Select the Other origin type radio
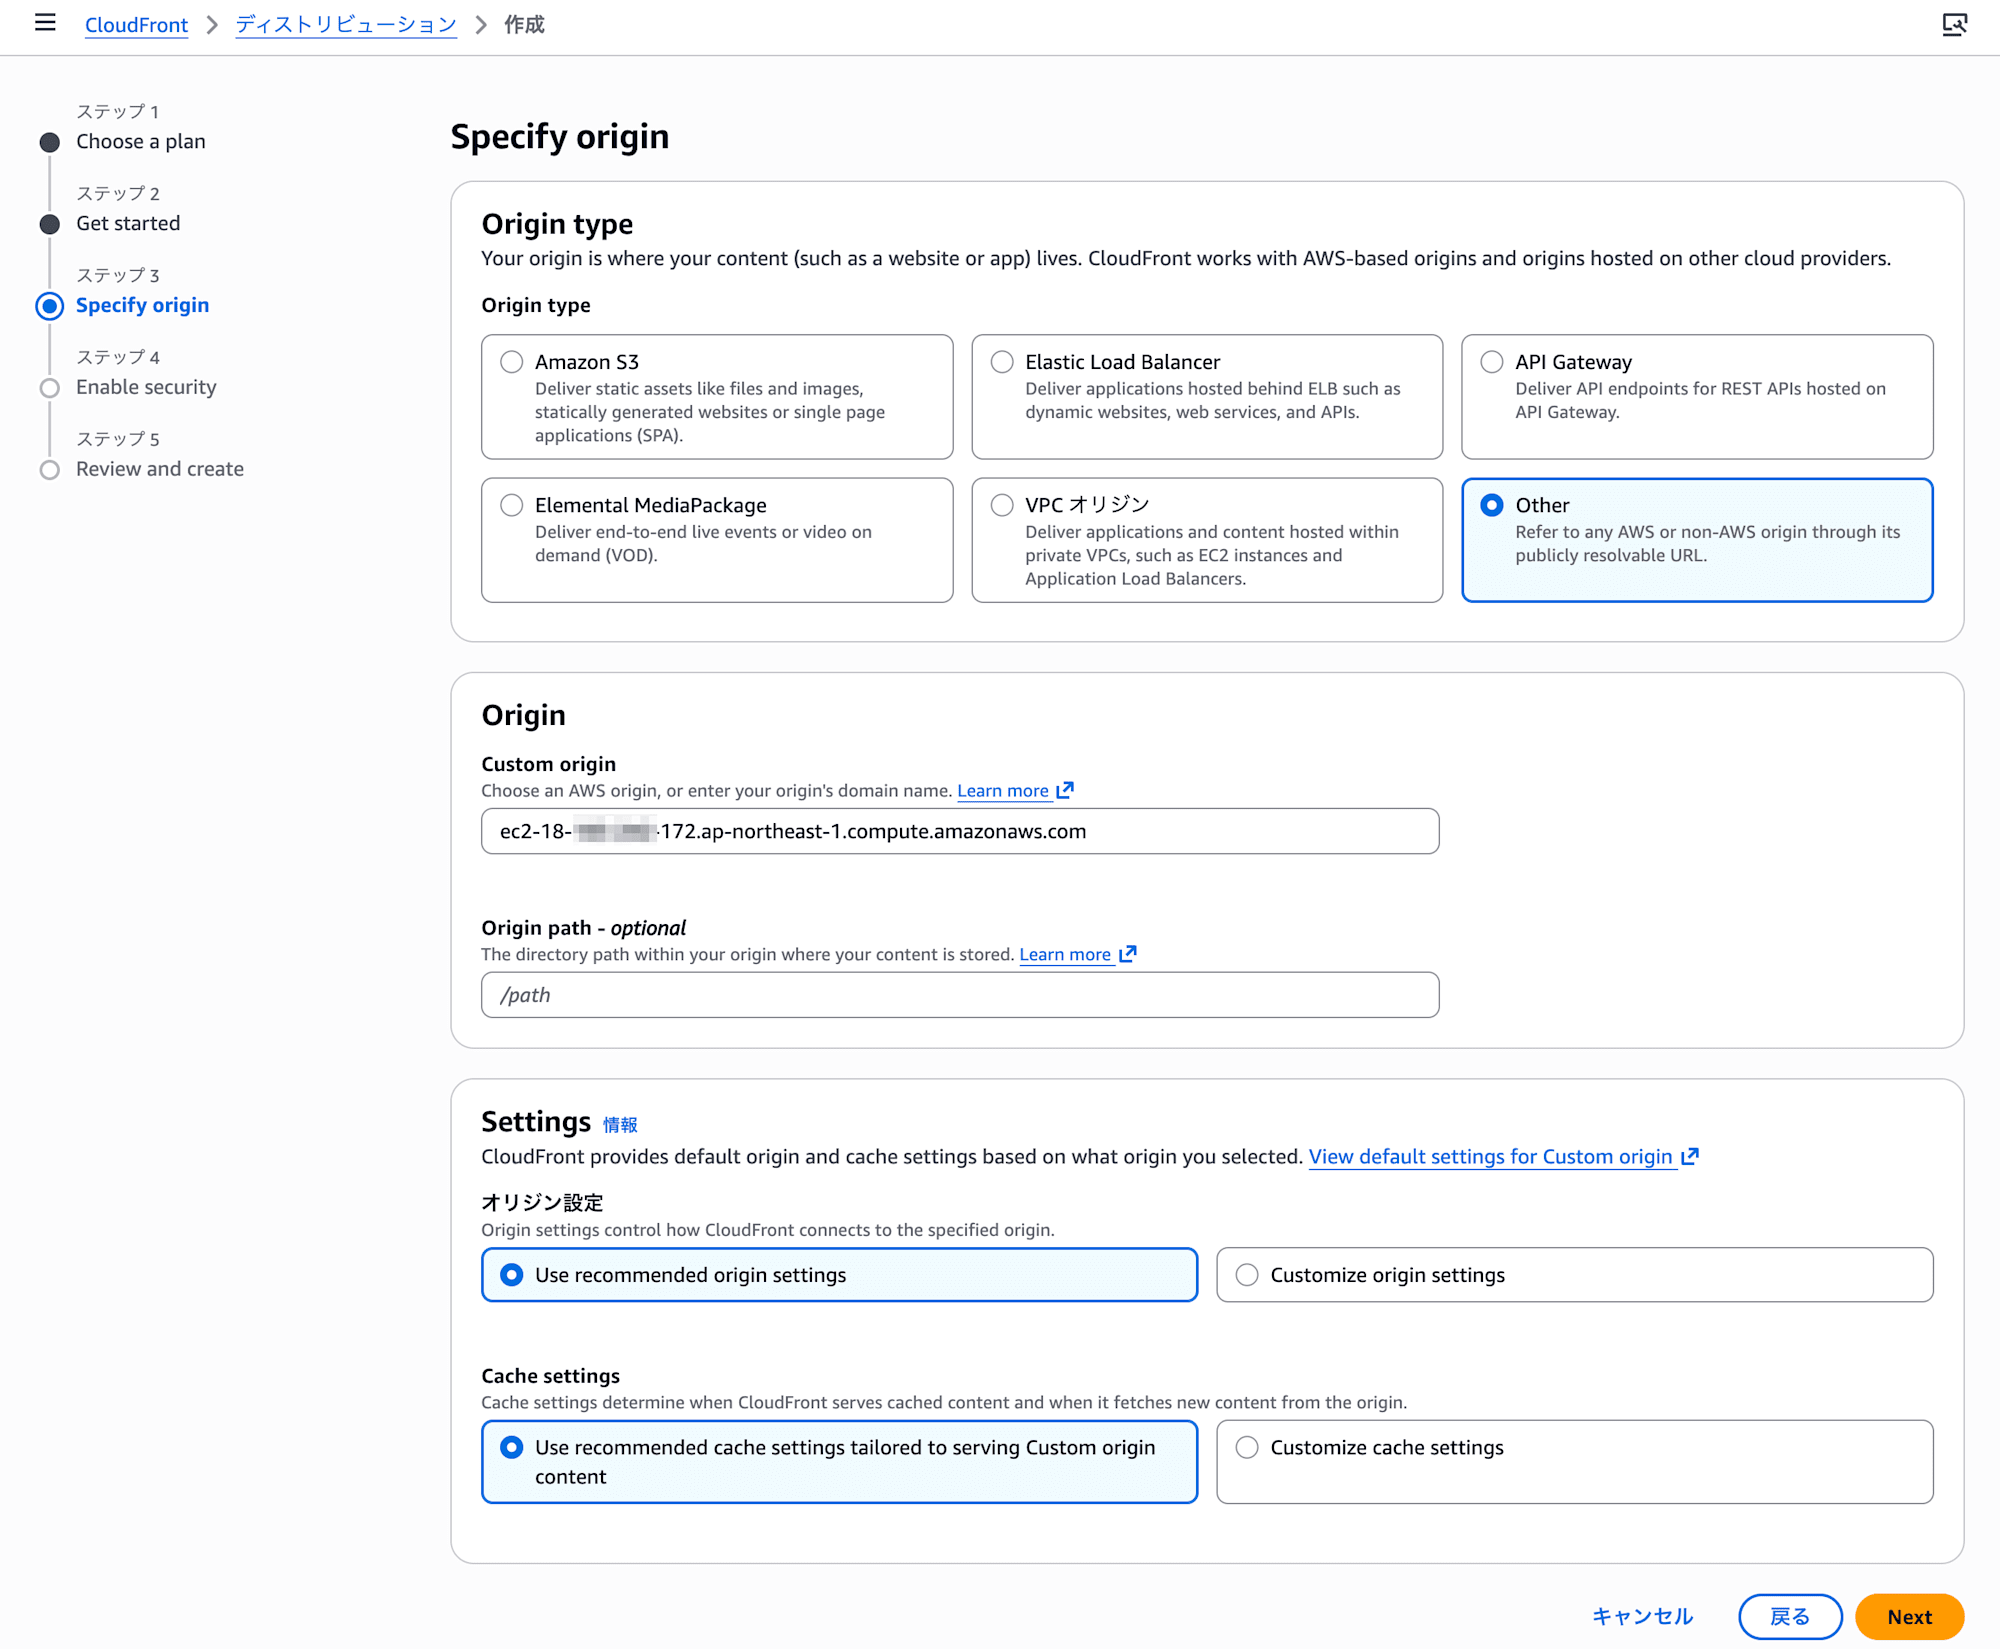 coord(1492,505)
